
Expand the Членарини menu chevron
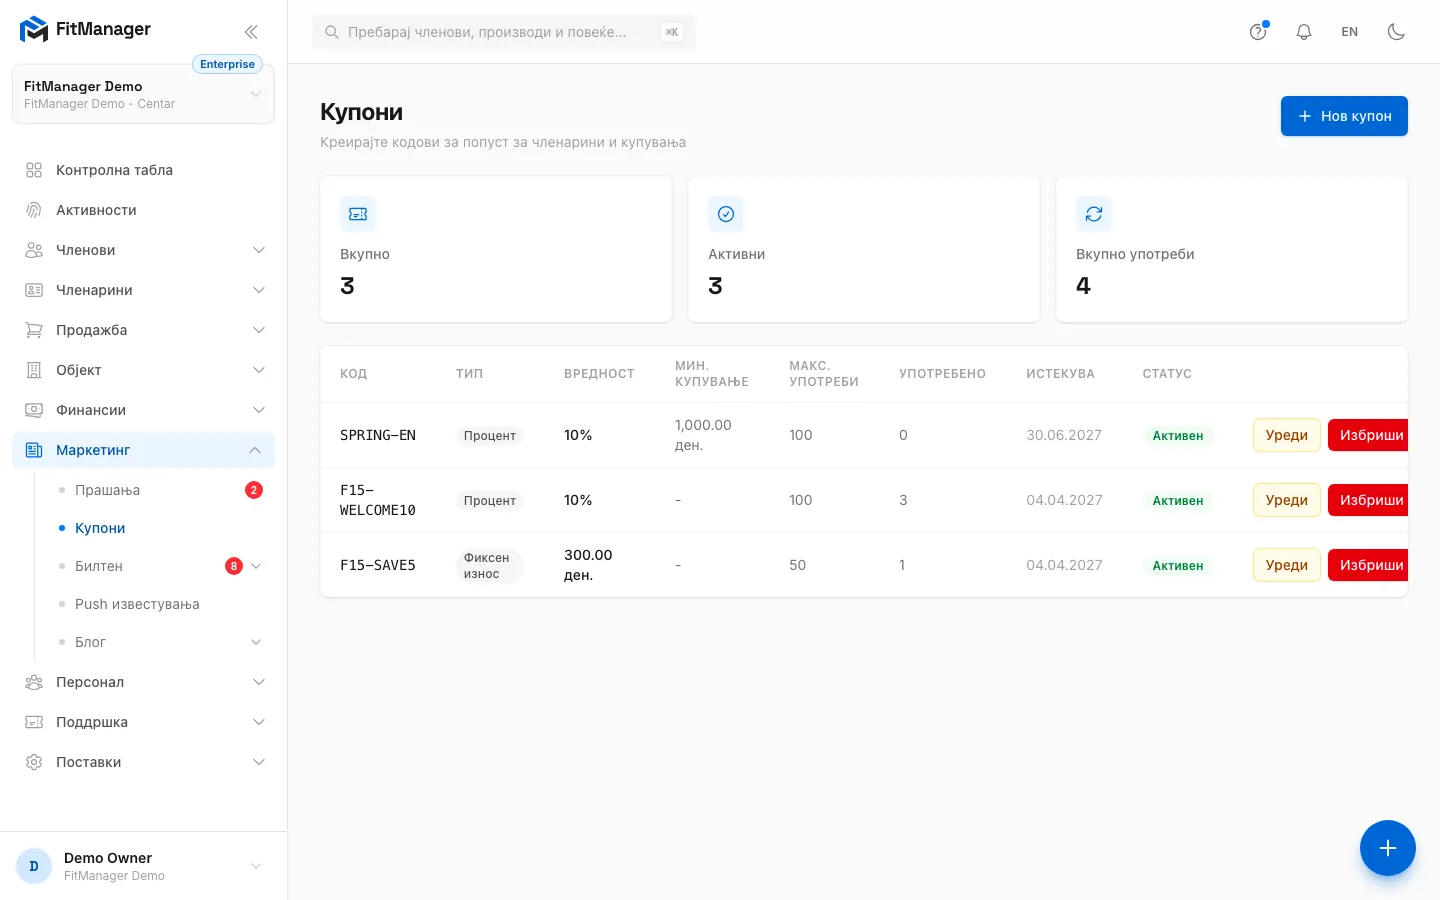pos(259,290)
